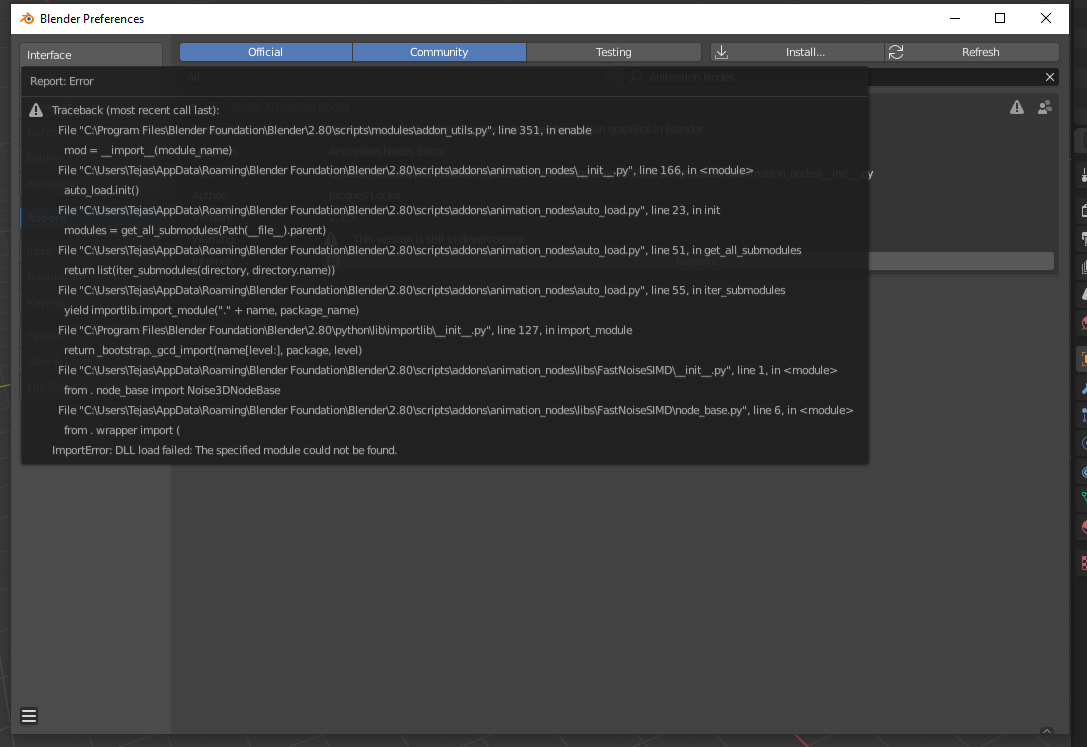Click the Refresh button
The height and width of the screenshot is (747, 1087).
click(x=981, y=51)
